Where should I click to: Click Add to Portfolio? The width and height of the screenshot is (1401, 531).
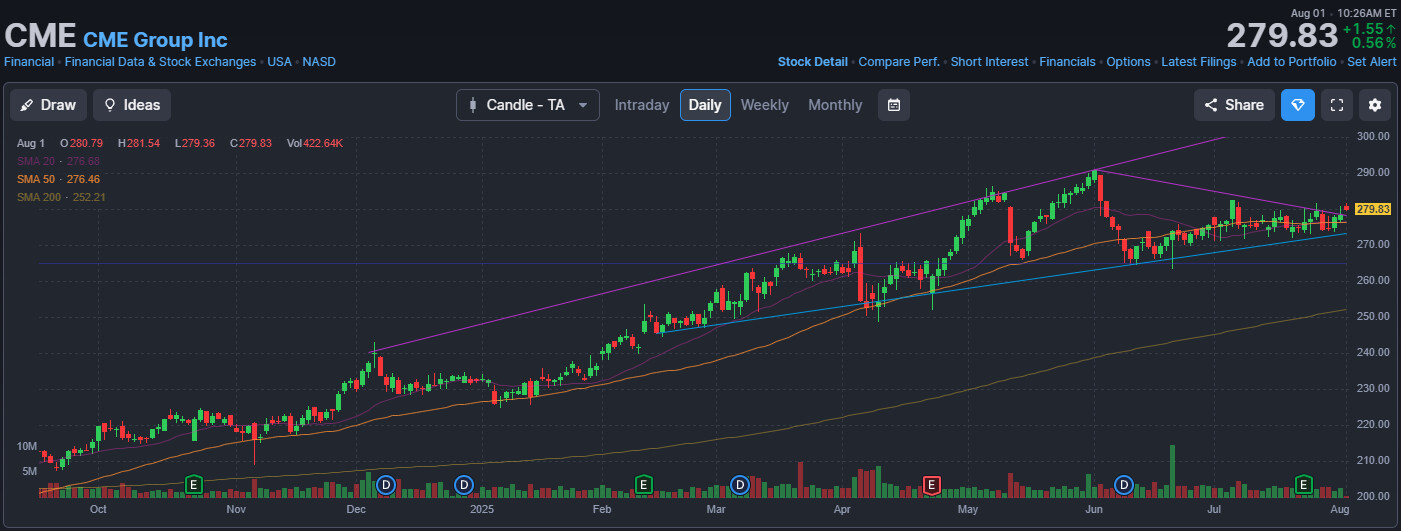tap(1291, 62)
